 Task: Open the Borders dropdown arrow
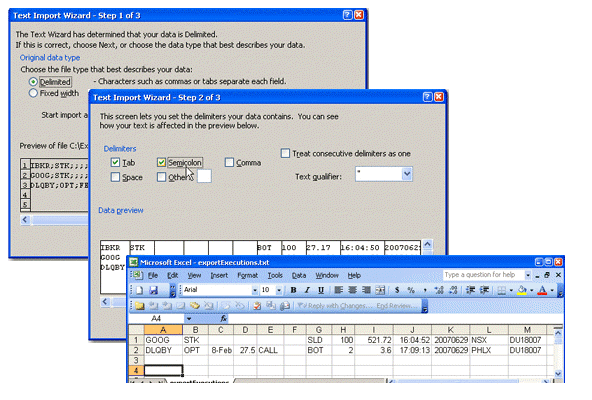511,290
